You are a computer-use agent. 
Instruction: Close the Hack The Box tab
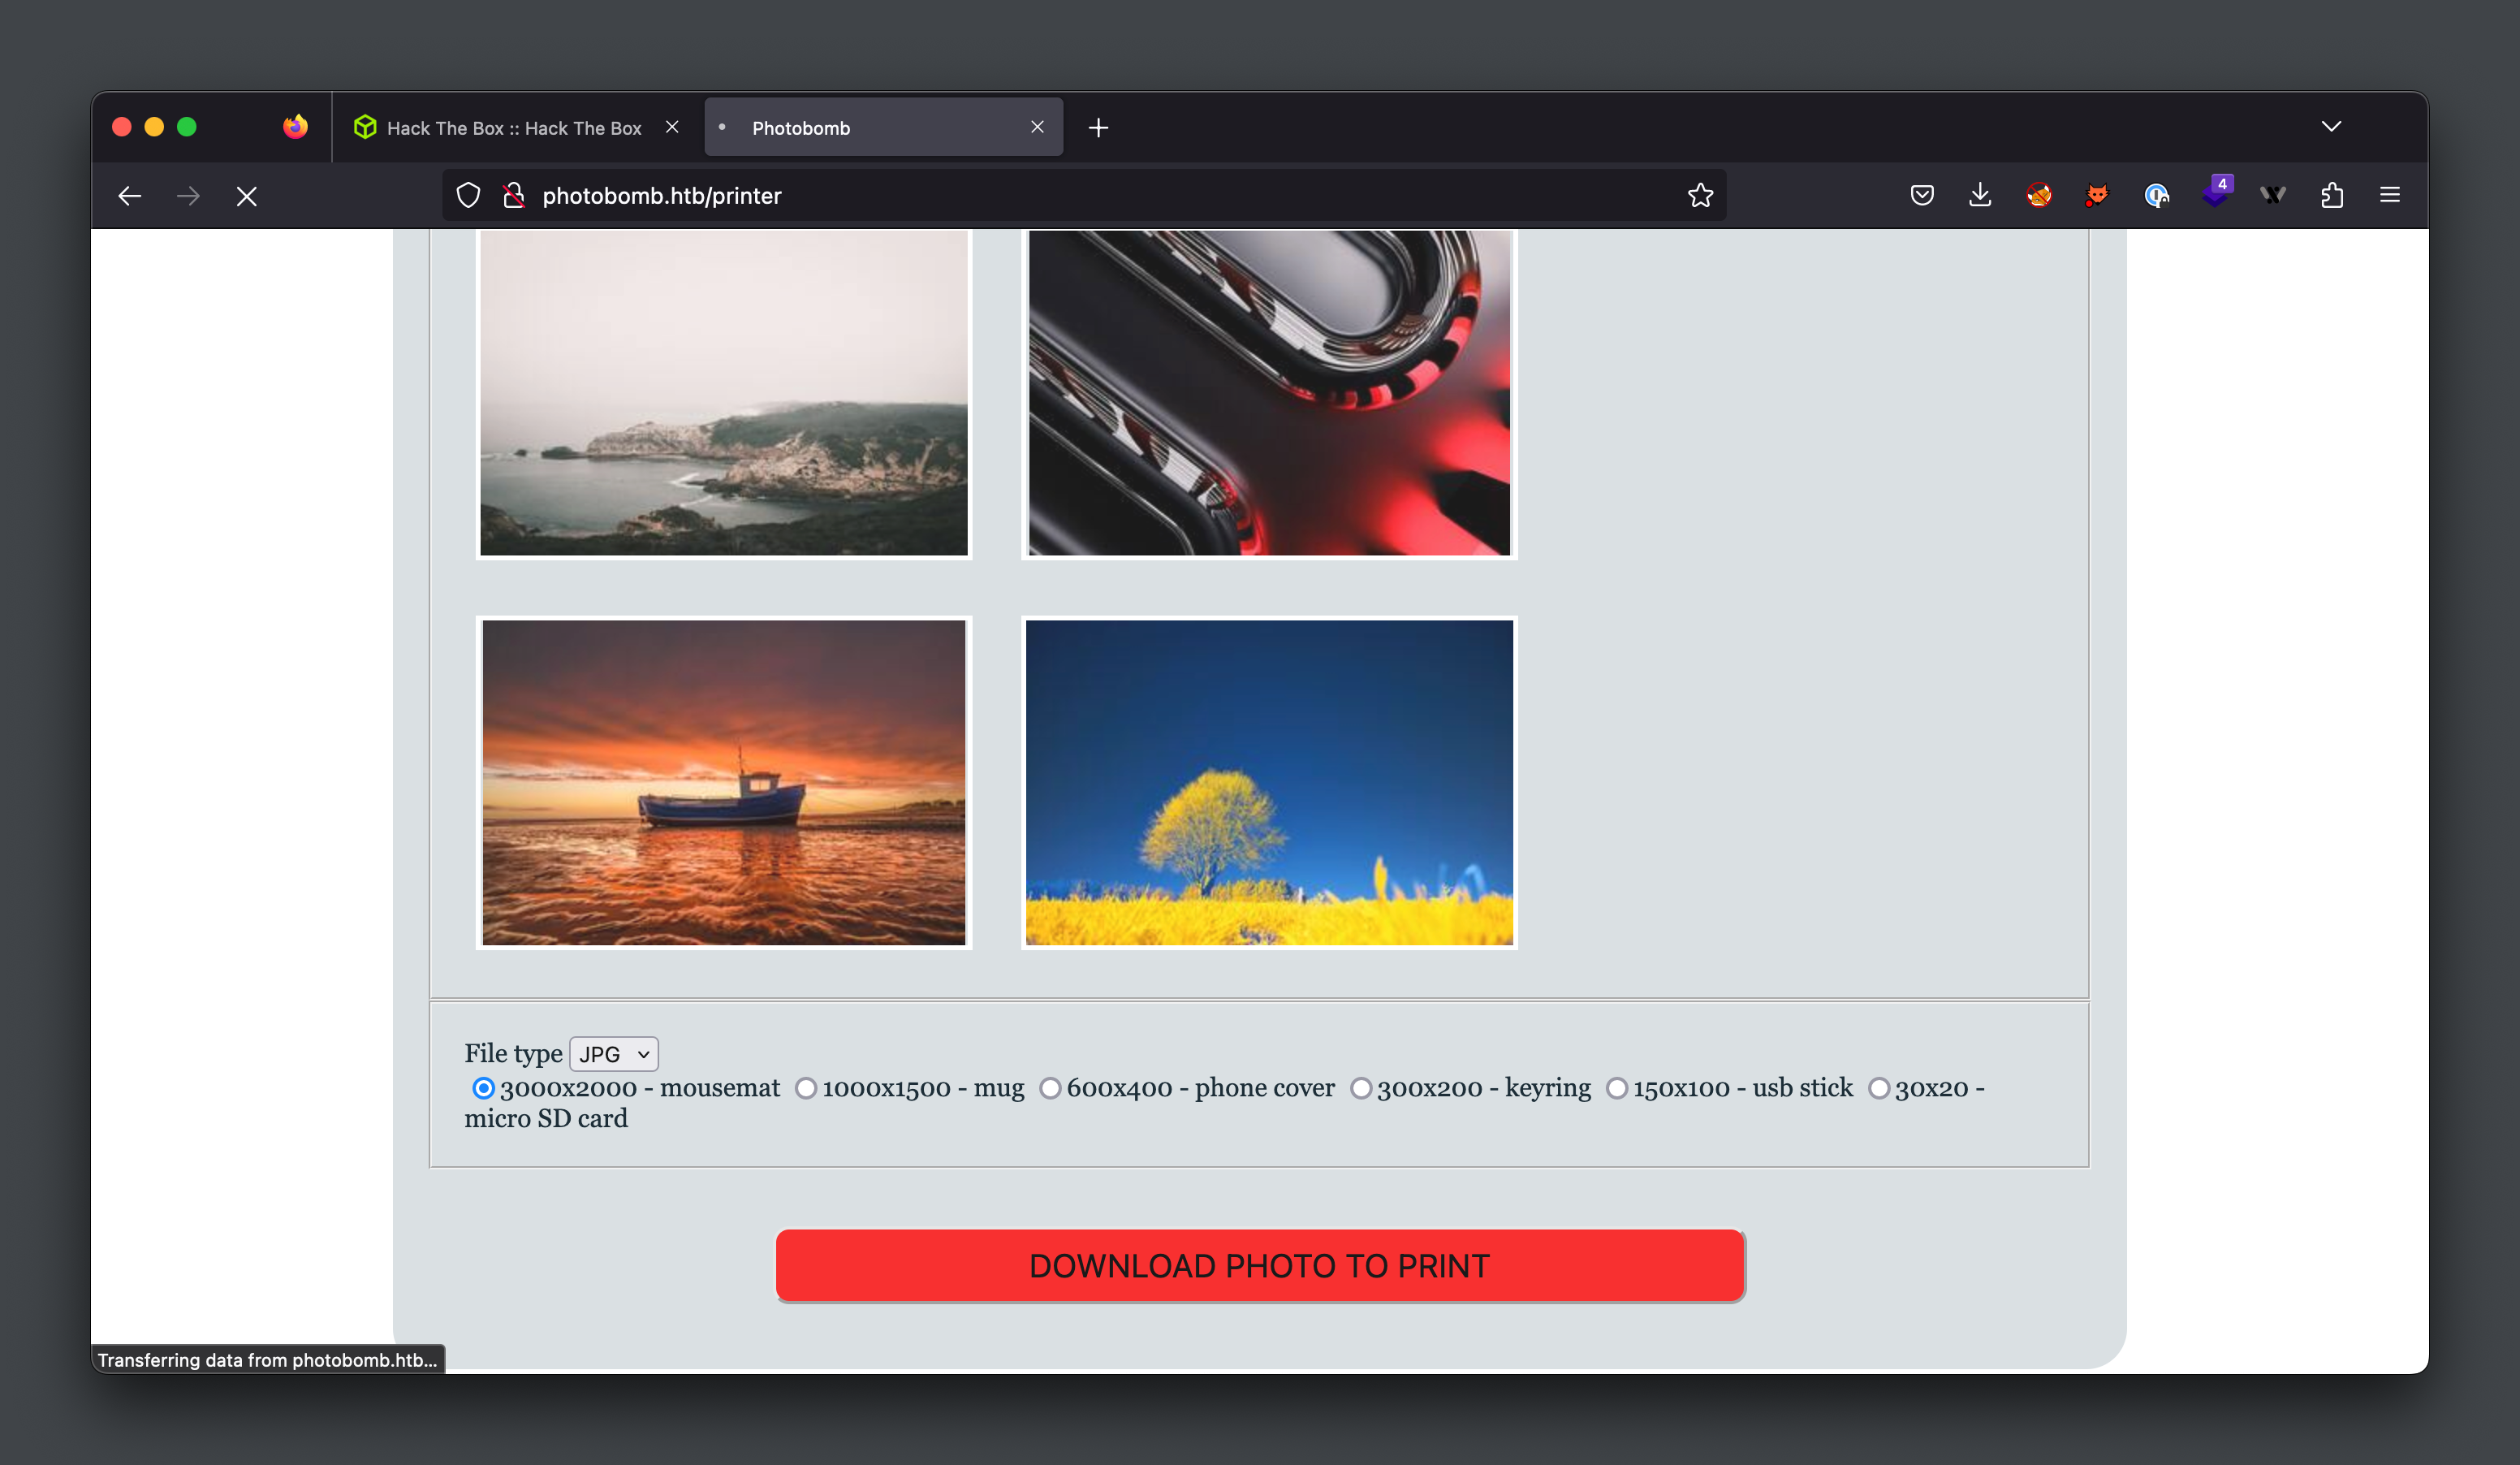tap(672, 127)
